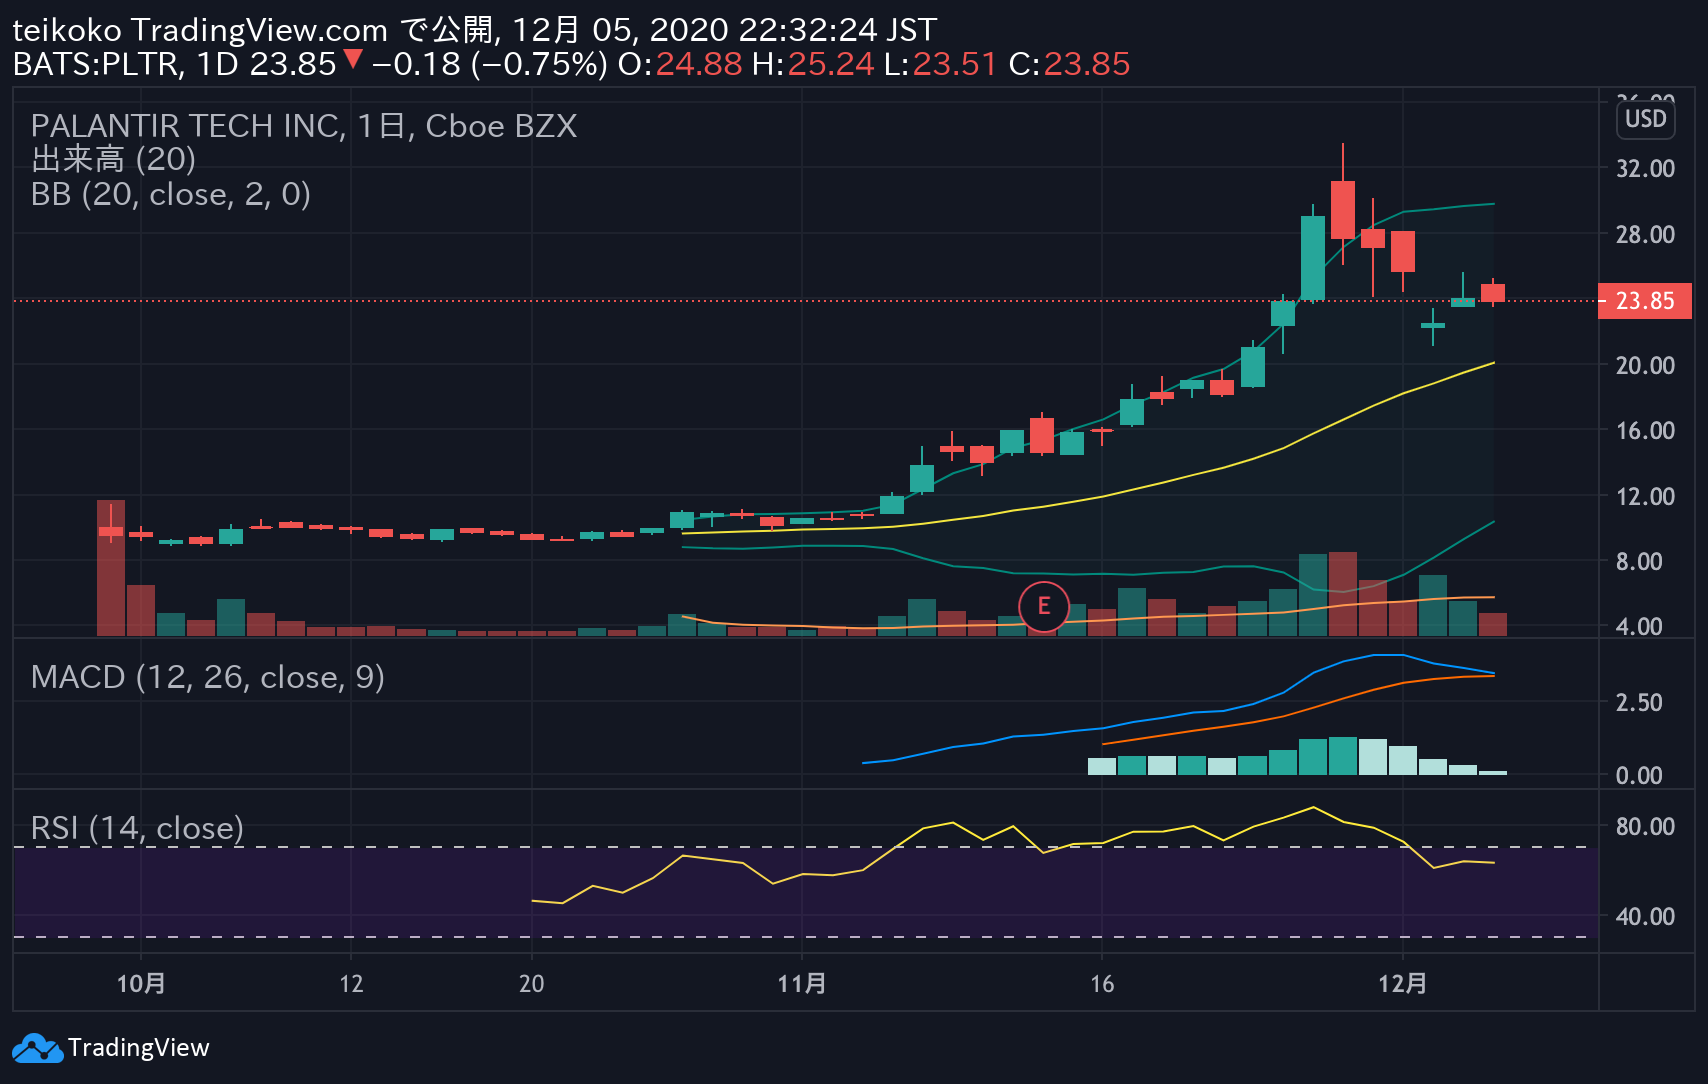The image size is (1708, 1084).
Task: Click the '16' date axis label
Action: pos(1102,984)
